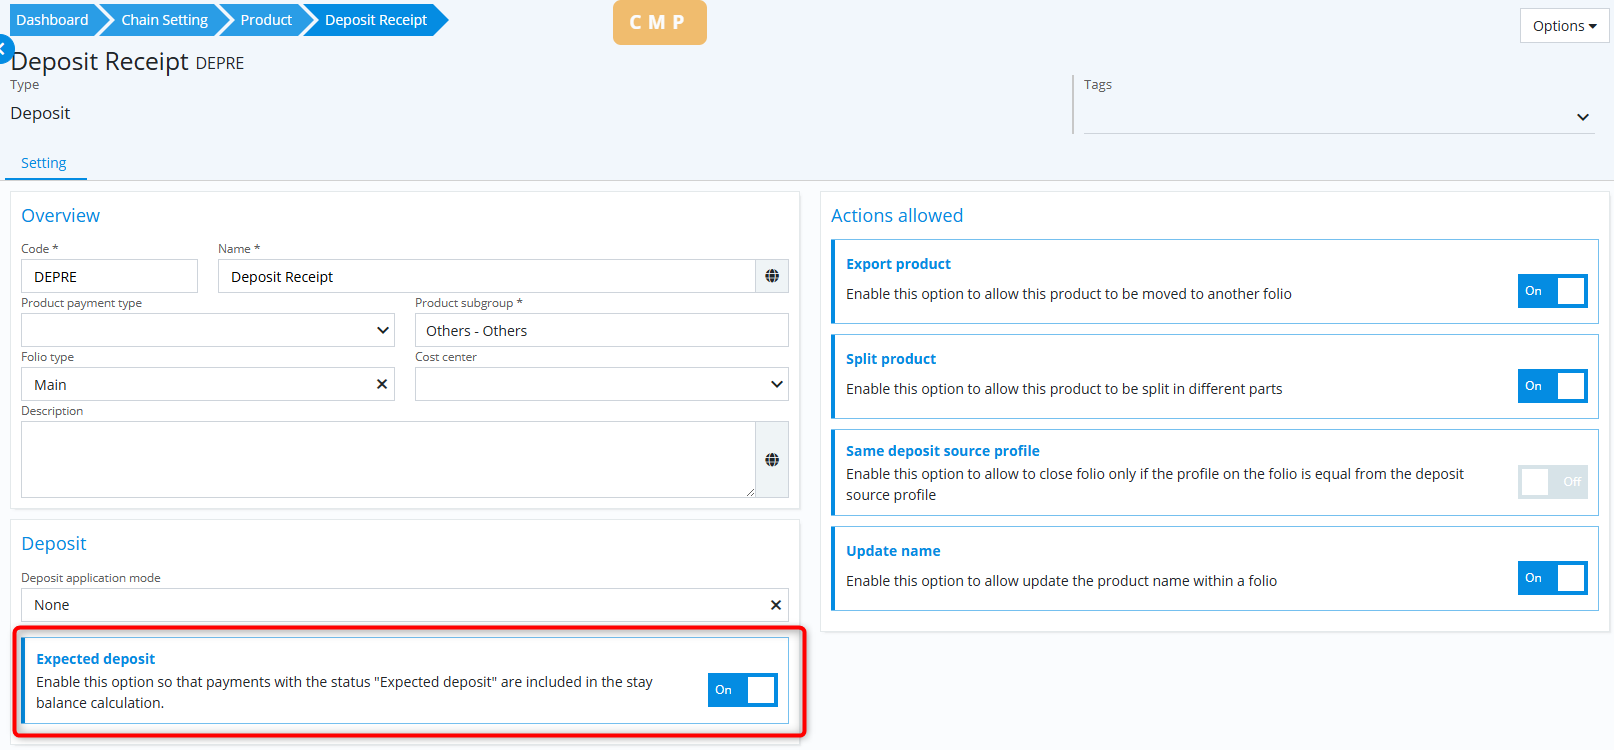Disable the Split product option

pos(1551,386)
